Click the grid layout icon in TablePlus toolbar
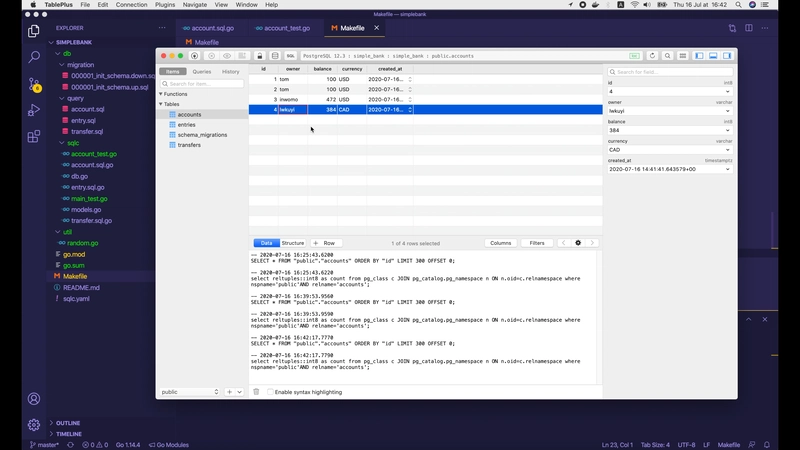 coord(683,56)
